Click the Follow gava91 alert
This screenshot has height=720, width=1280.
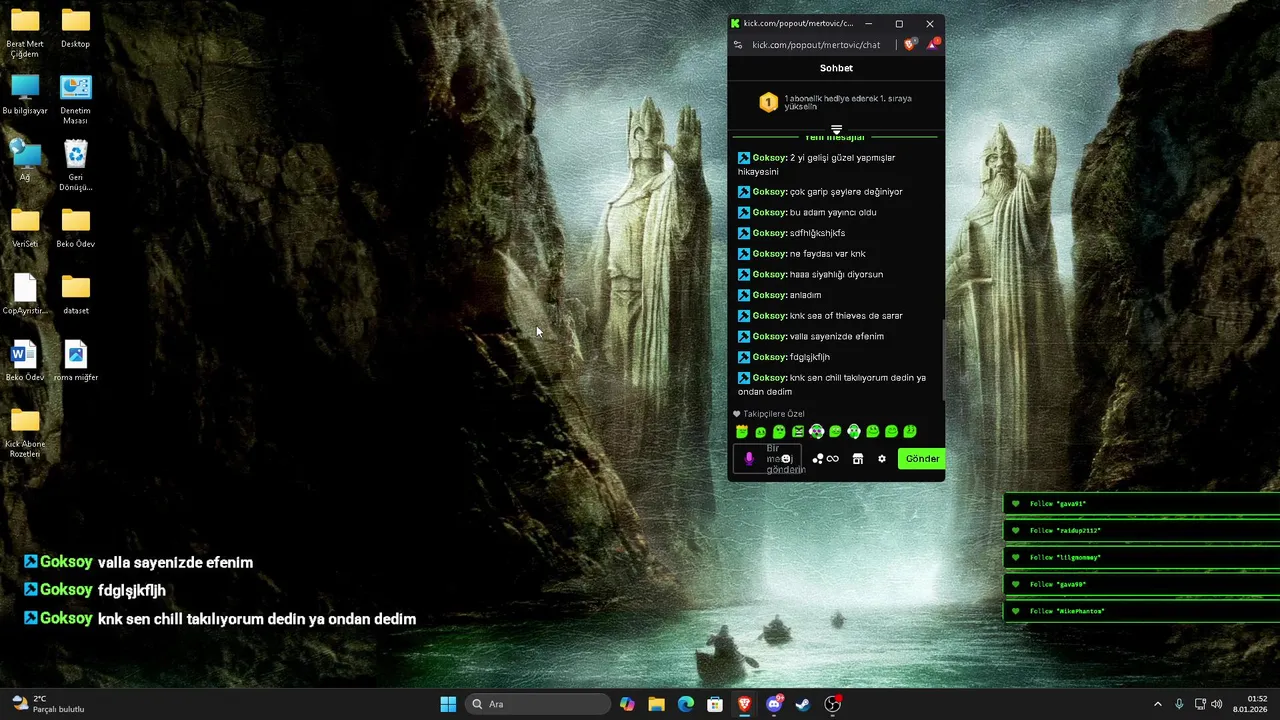coord(1141,504)
